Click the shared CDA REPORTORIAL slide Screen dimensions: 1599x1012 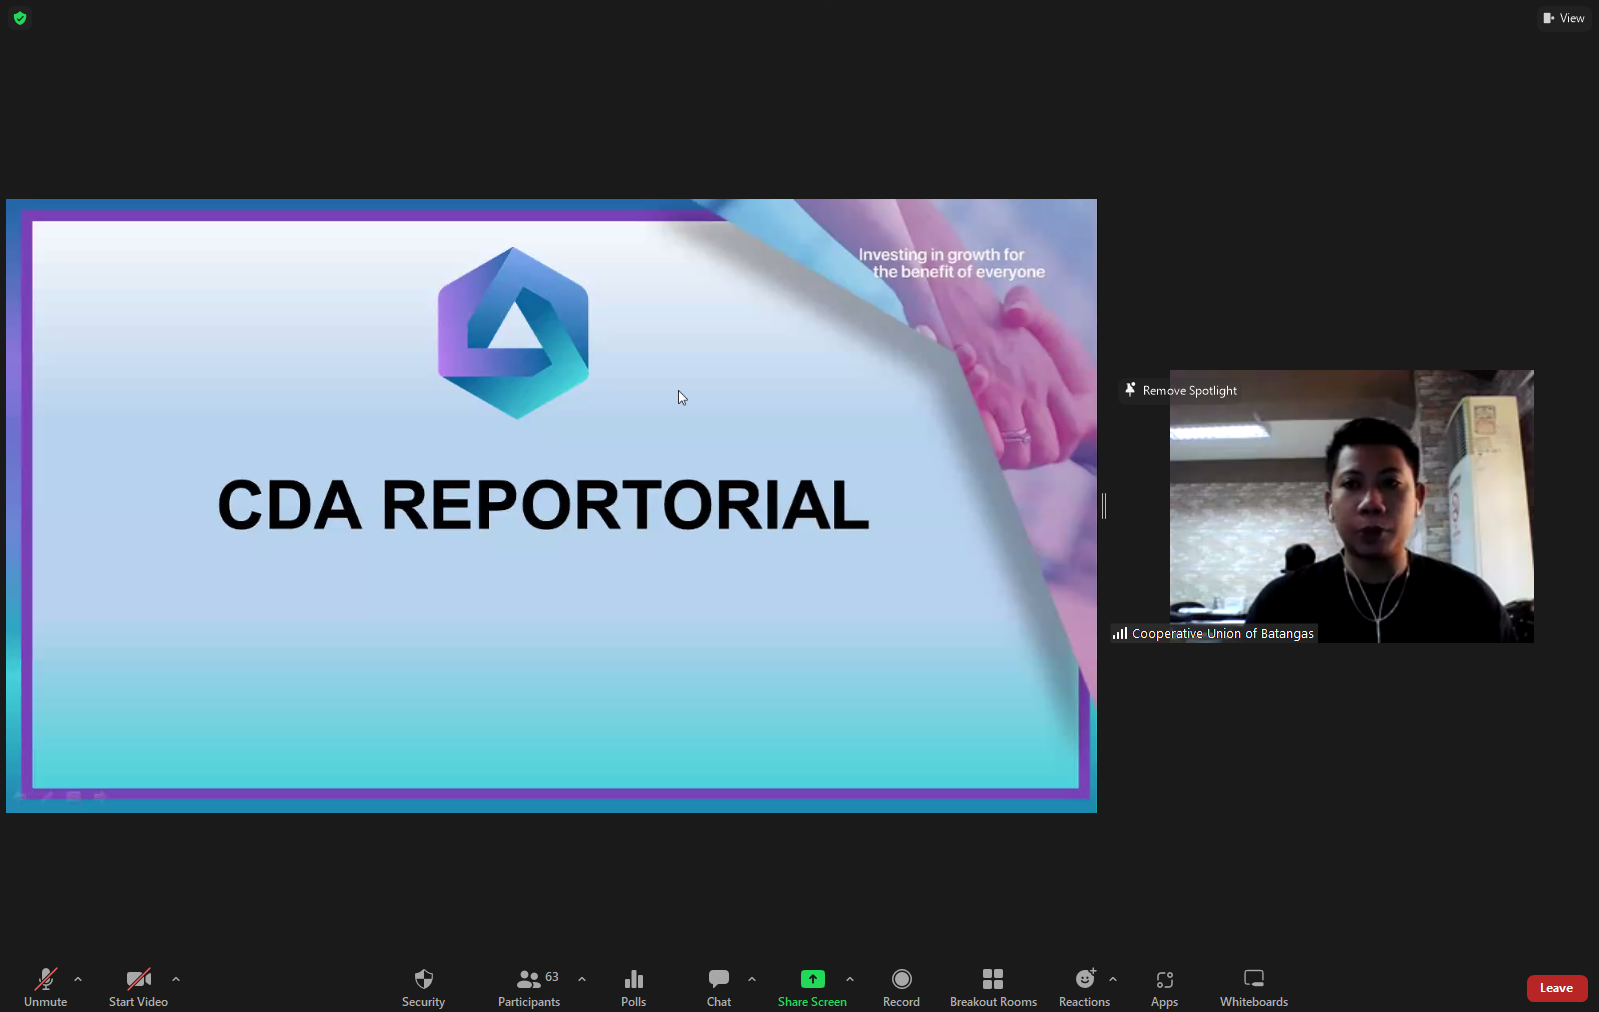point(551,506)
